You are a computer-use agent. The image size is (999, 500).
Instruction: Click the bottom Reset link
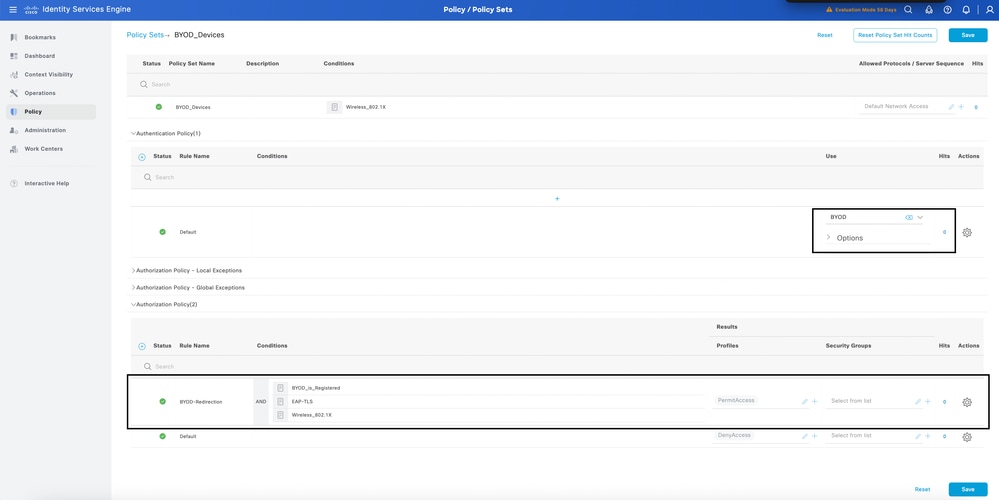tap(923, 489)
